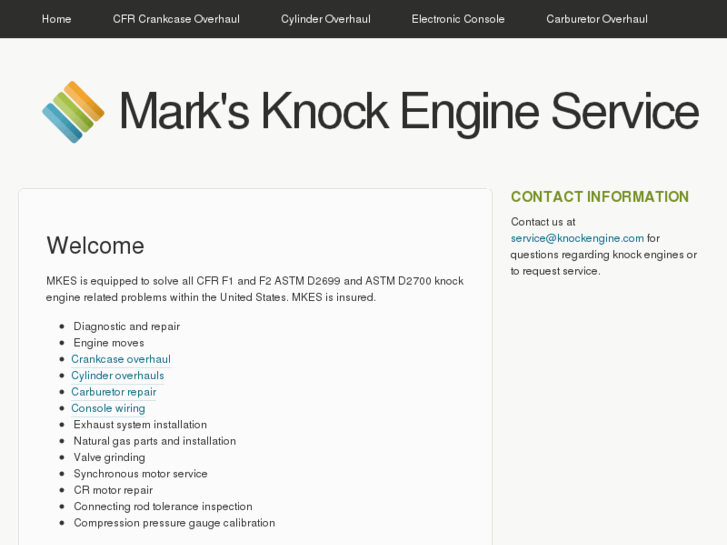The width and height of the screenshot is (727, 545).
Task: Click the Diagnostic and repair list item
Action: [x=126, y=326]
